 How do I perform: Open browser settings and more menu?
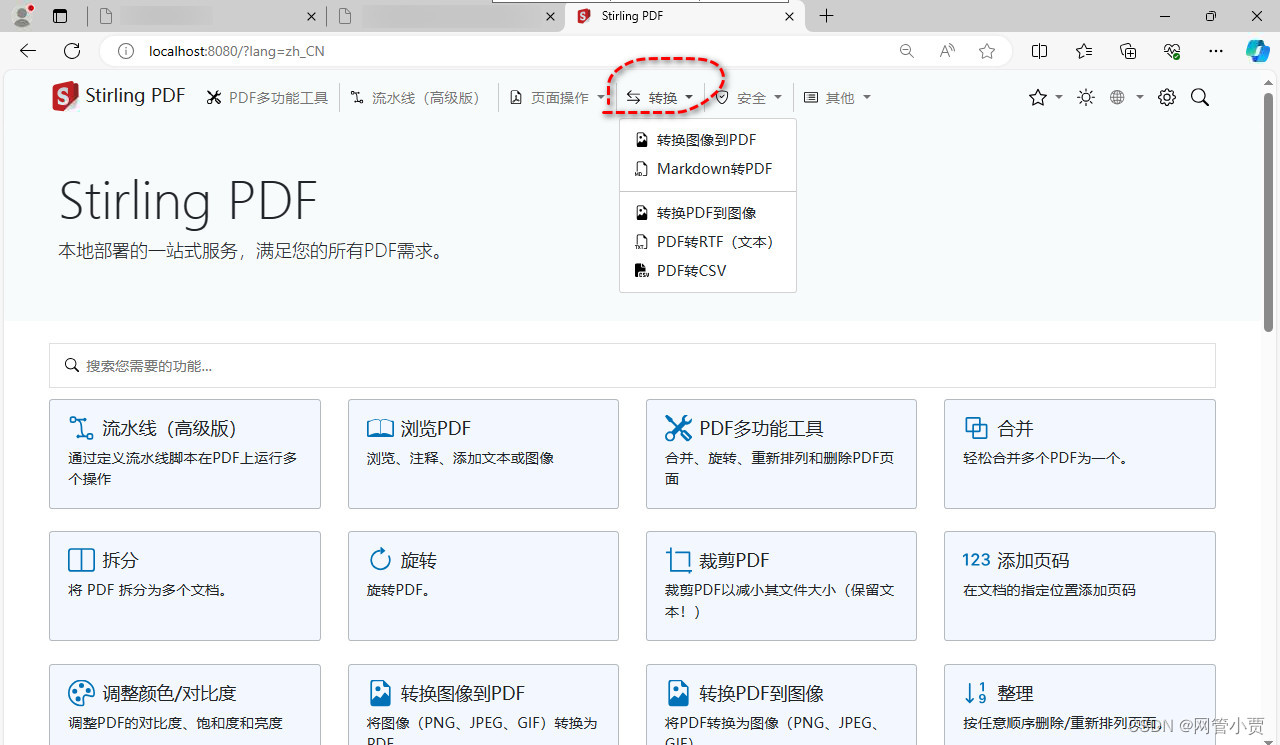click(x=1216, y=51)
